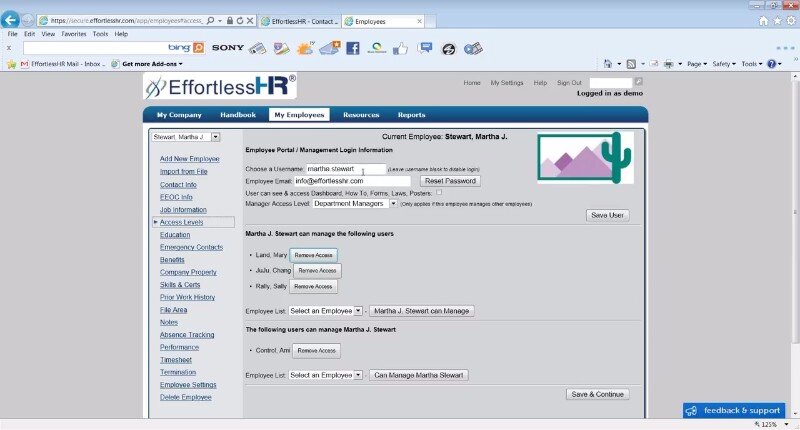
Task: Click the Reset Password button
Action: click(x=450, y=181)
